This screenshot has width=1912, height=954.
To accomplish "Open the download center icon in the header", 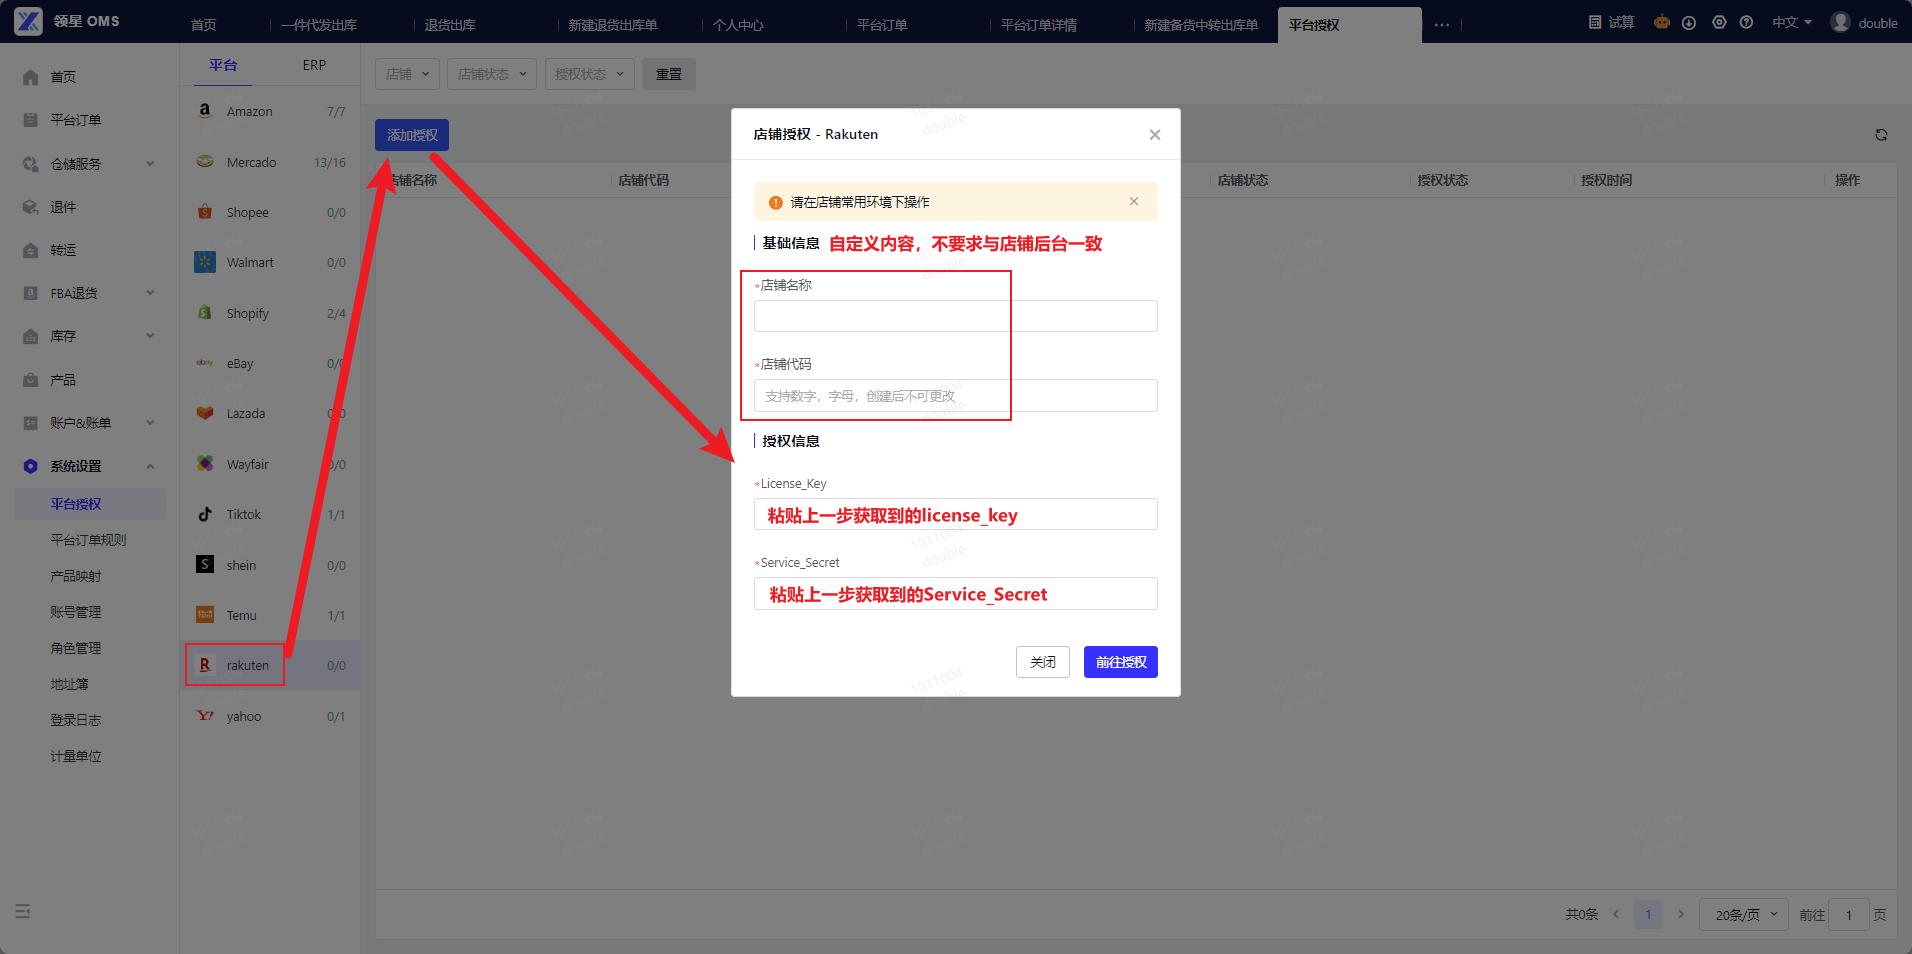I will coord(1689,22).
